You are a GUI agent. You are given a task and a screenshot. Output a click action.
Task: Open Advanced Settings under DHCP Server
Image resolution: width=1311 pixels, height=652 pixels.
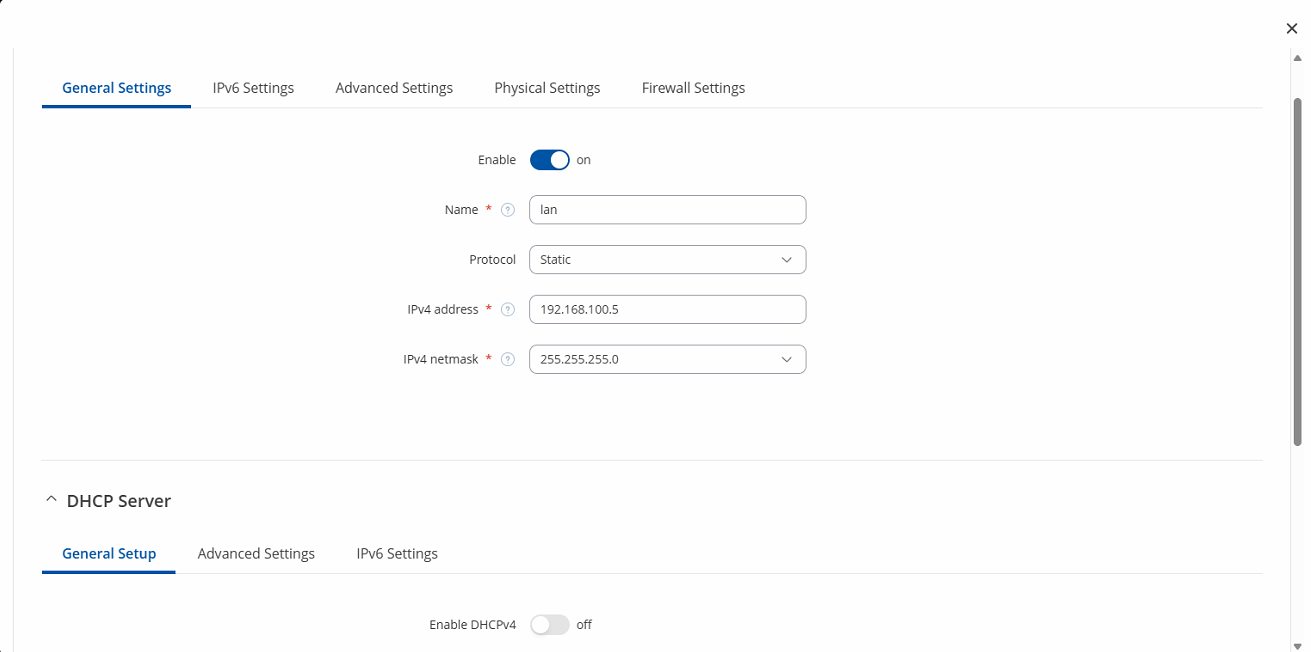click(x=256, y=553)
